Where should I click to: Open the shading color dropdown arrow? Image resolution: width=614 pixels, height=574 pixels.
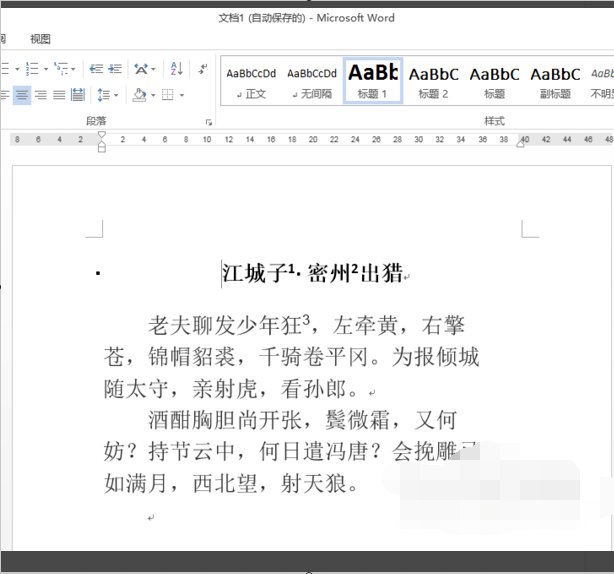153,95
